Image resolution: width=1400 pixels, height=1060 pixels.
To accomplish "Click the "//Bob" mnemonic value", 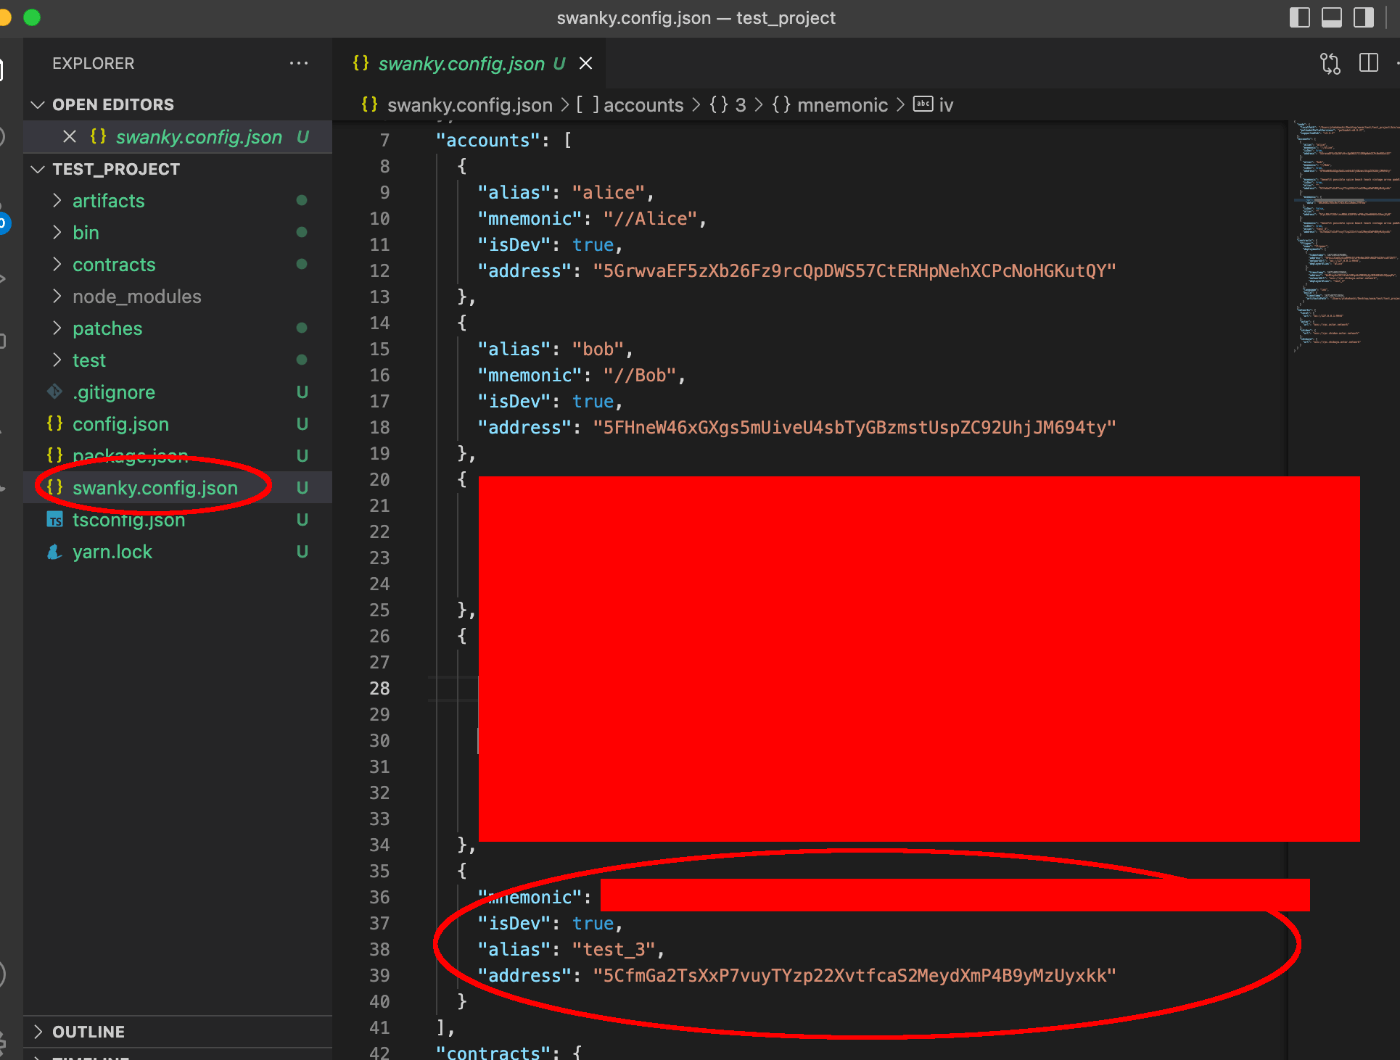I will [x=640, y=375].
